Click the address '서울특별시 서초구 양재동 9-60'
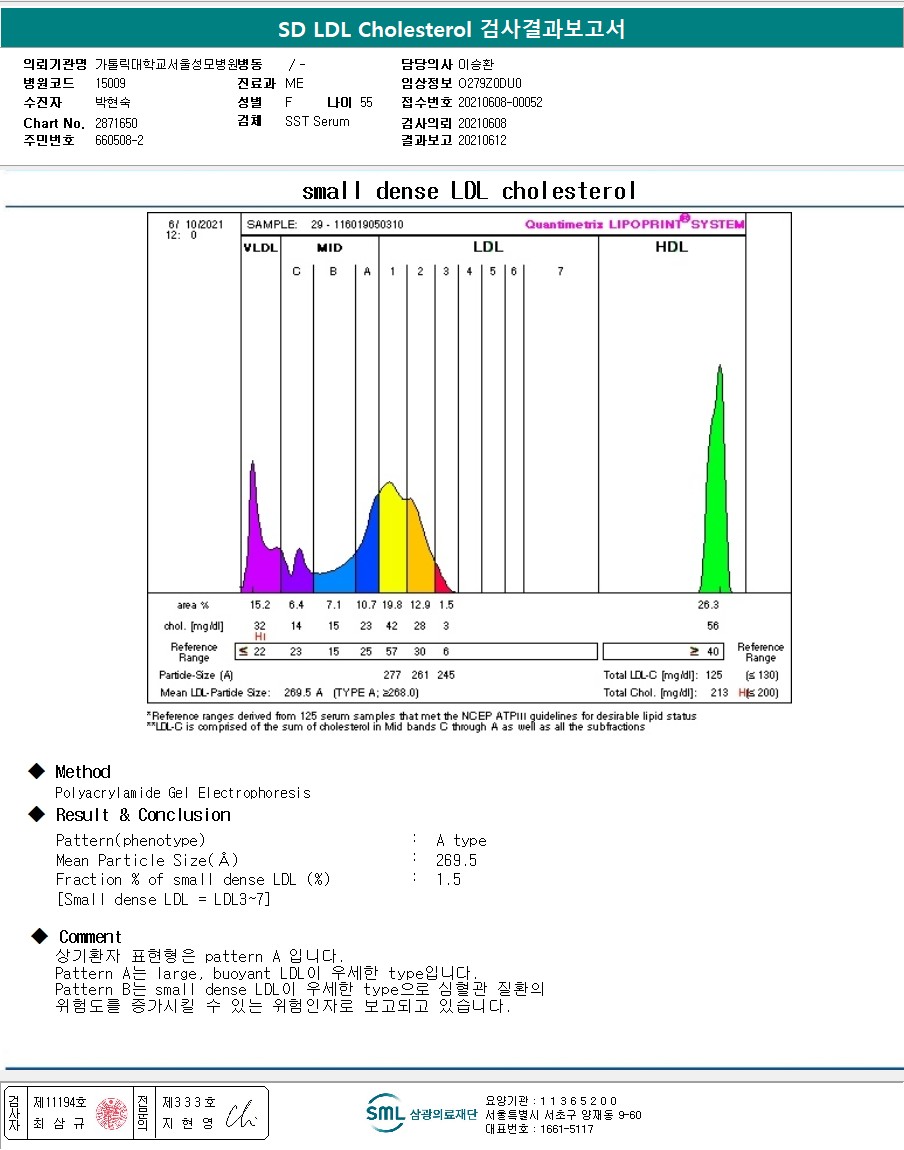The height and width of the screenshot is (1150, 904). 563,1115
